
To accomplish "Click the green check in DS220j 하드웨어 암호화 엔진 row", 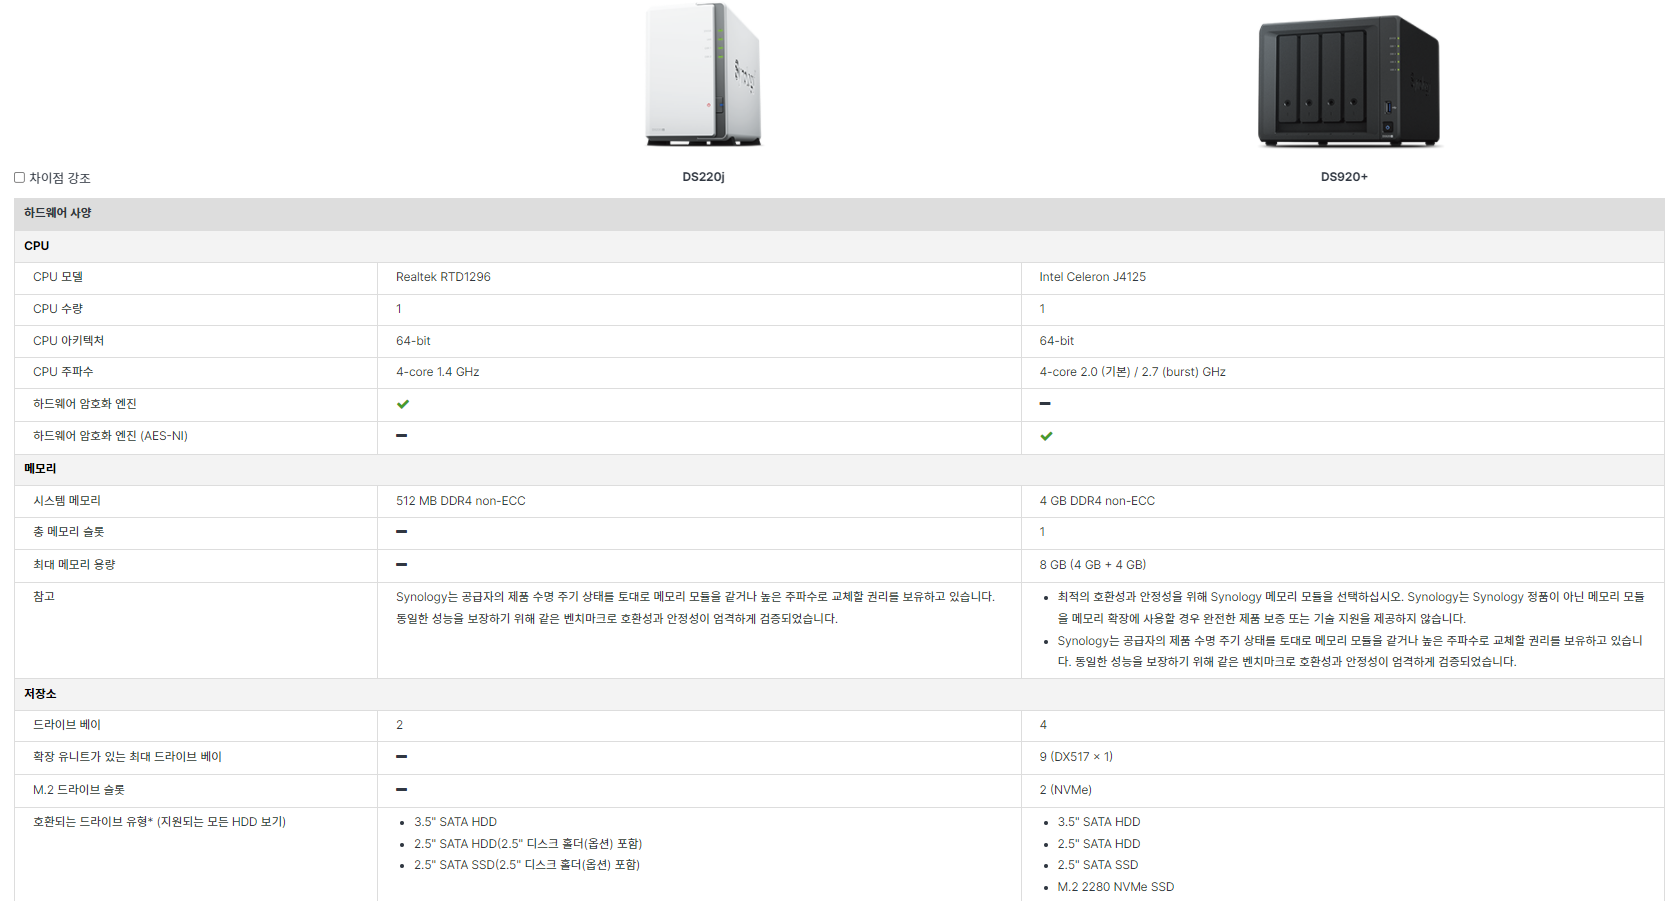I will click(402, 404).
